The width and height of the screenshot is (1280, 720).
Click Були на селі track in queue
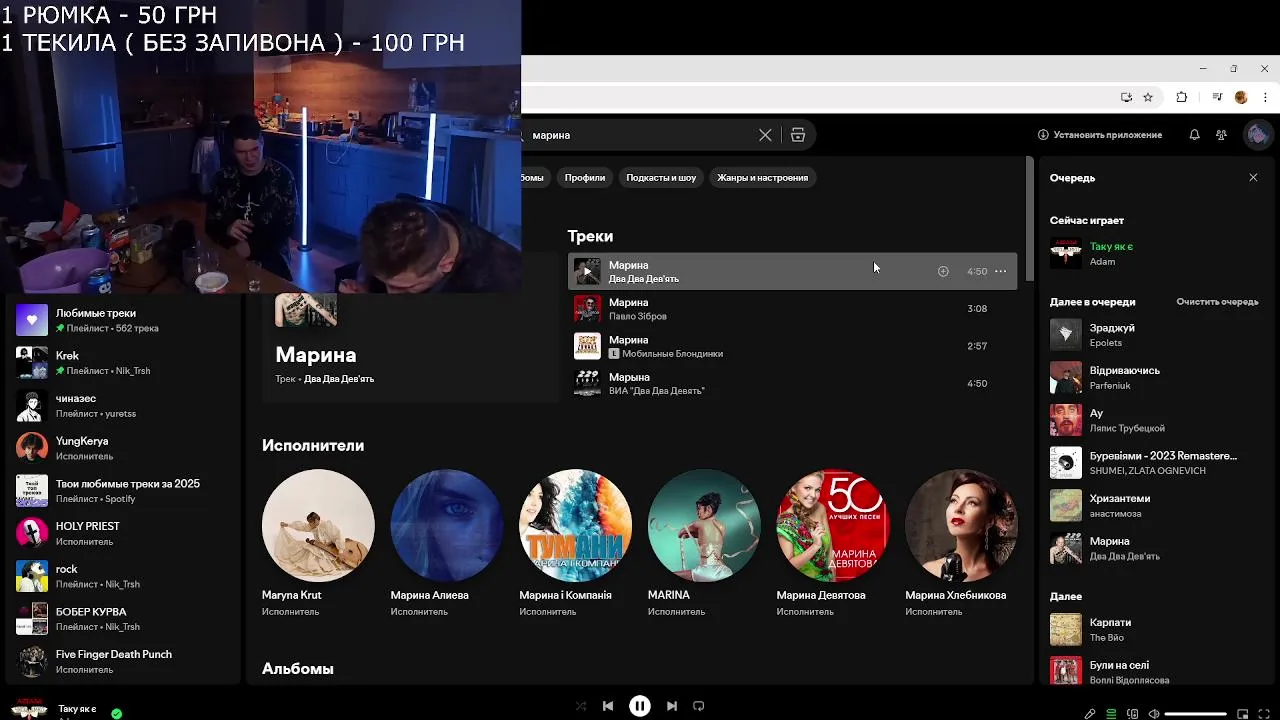tap(1154, 671)
